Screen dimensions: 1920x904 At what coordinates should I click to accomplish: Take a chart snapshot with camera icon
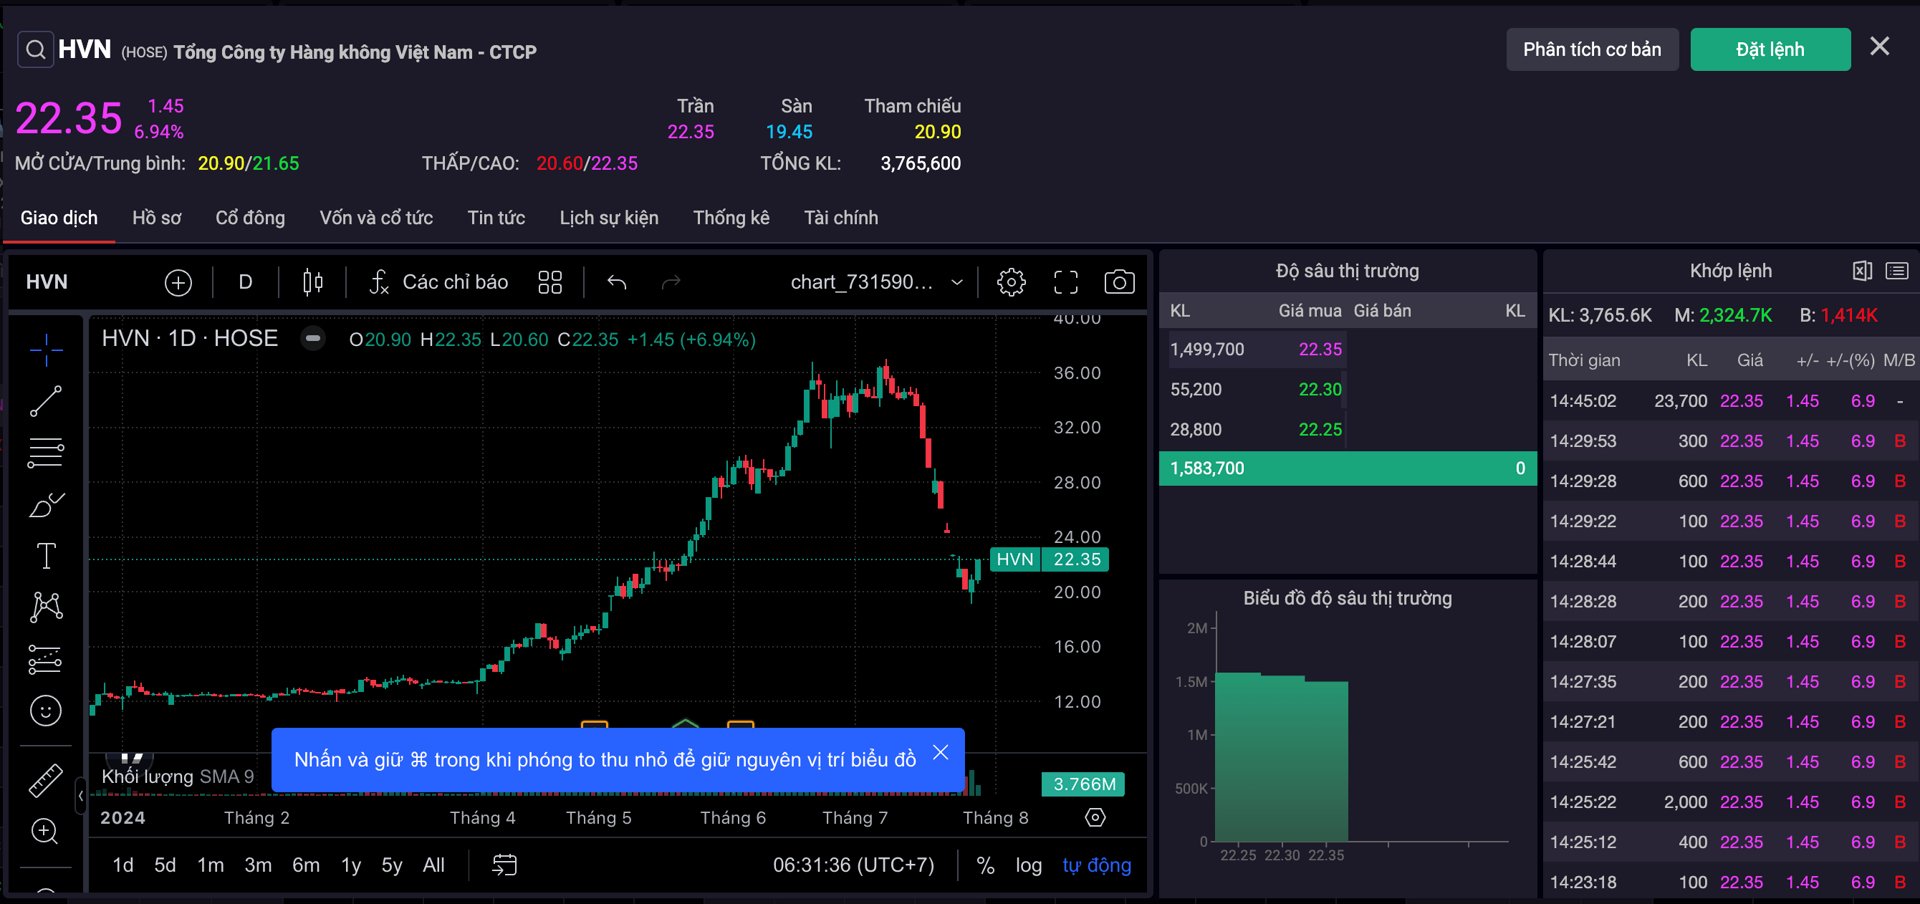[x=1119, y=283]
